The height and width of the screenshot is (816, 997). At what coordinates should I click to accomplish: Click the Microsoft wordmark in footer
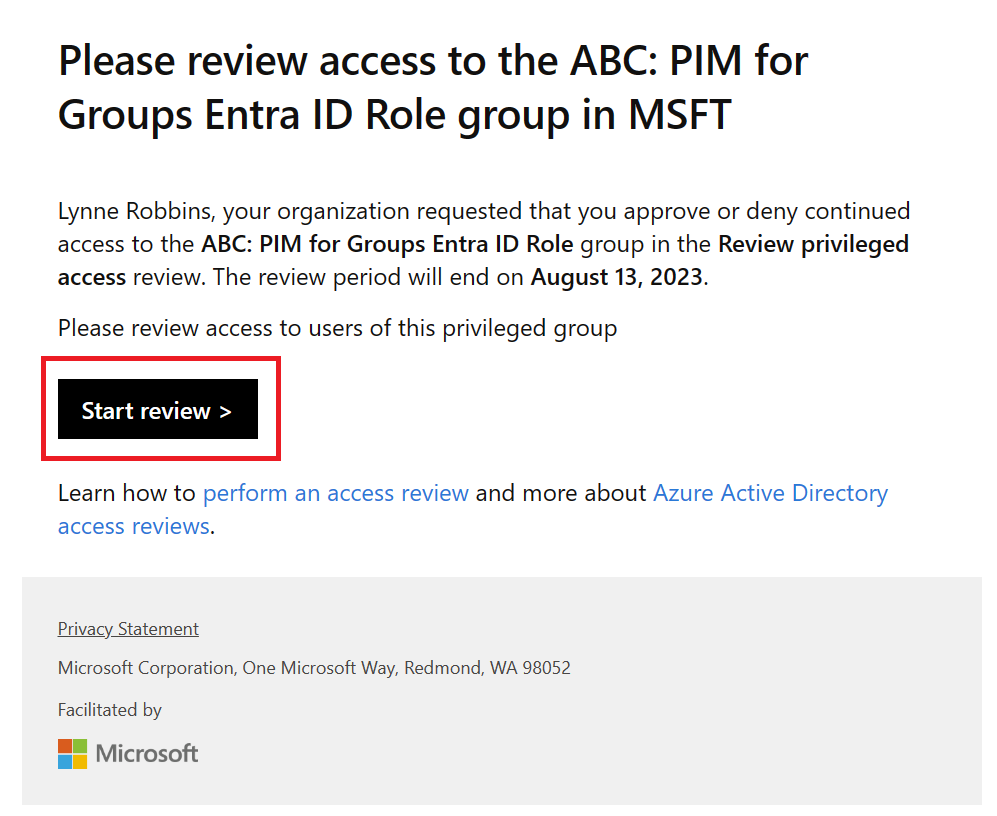coord(147,754)
